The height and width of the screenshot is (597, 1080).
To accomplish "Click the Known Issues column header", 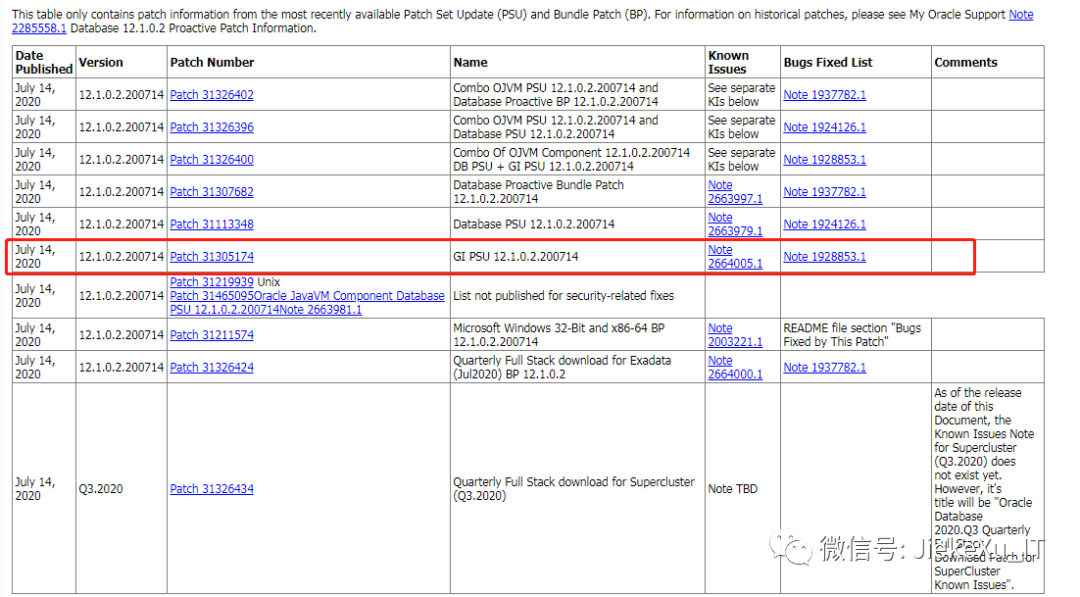I will (x=742, y=62).
